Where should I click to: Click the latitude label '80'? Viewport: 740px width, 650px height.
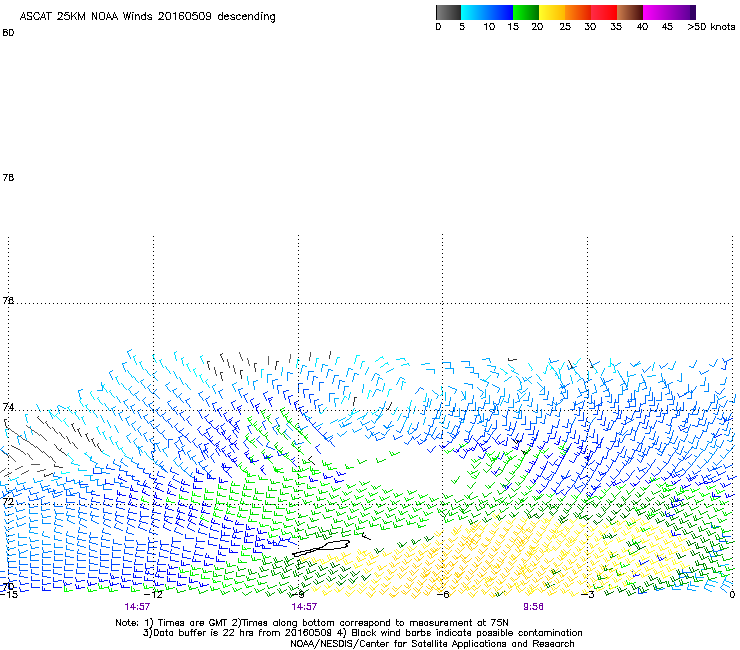(8, 33)
